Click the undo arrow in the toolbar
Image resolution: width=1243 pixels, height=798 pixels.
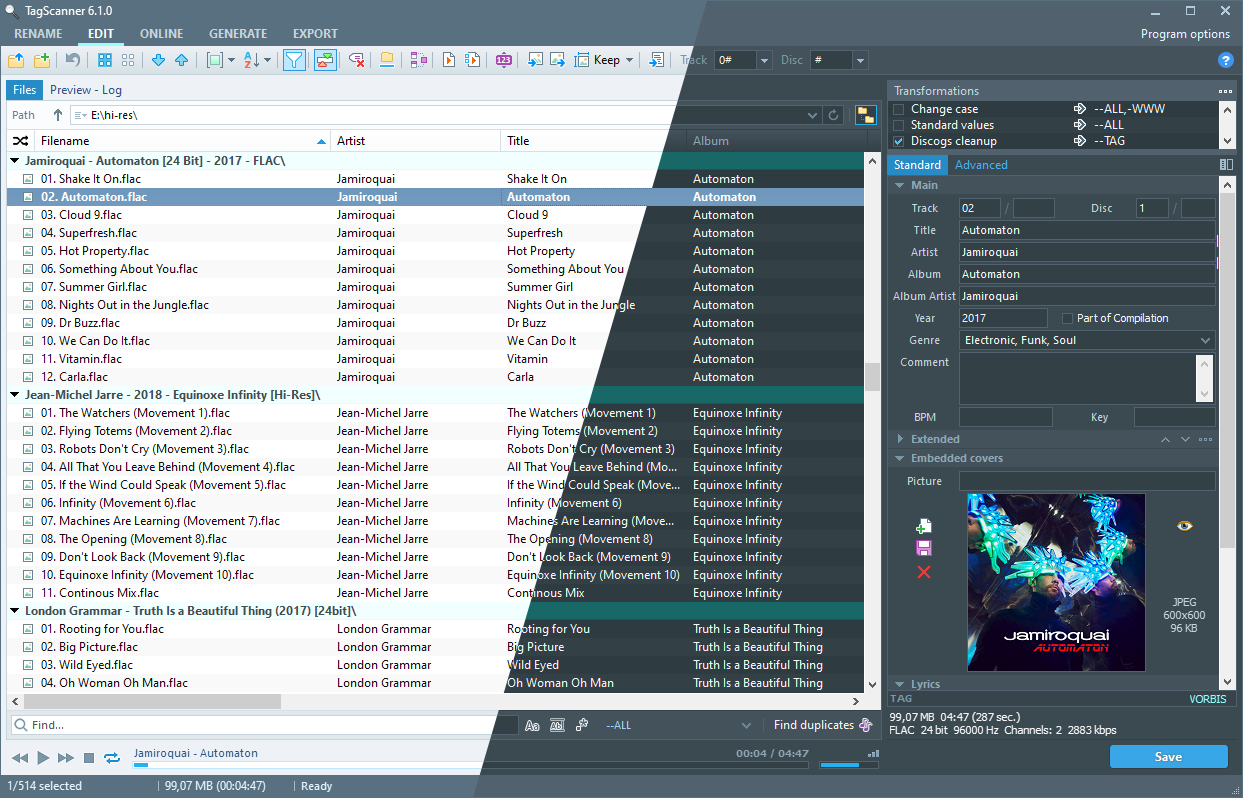click(73, 60)
